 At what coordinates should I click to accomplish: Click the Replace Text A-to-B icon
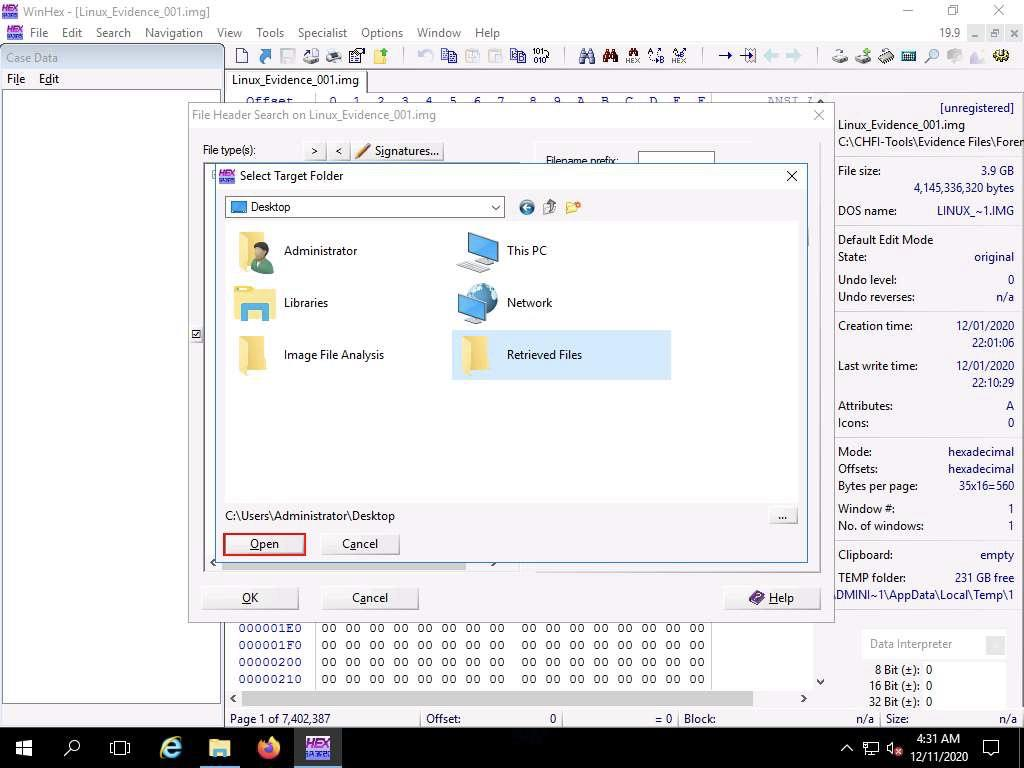coord(656,56)
